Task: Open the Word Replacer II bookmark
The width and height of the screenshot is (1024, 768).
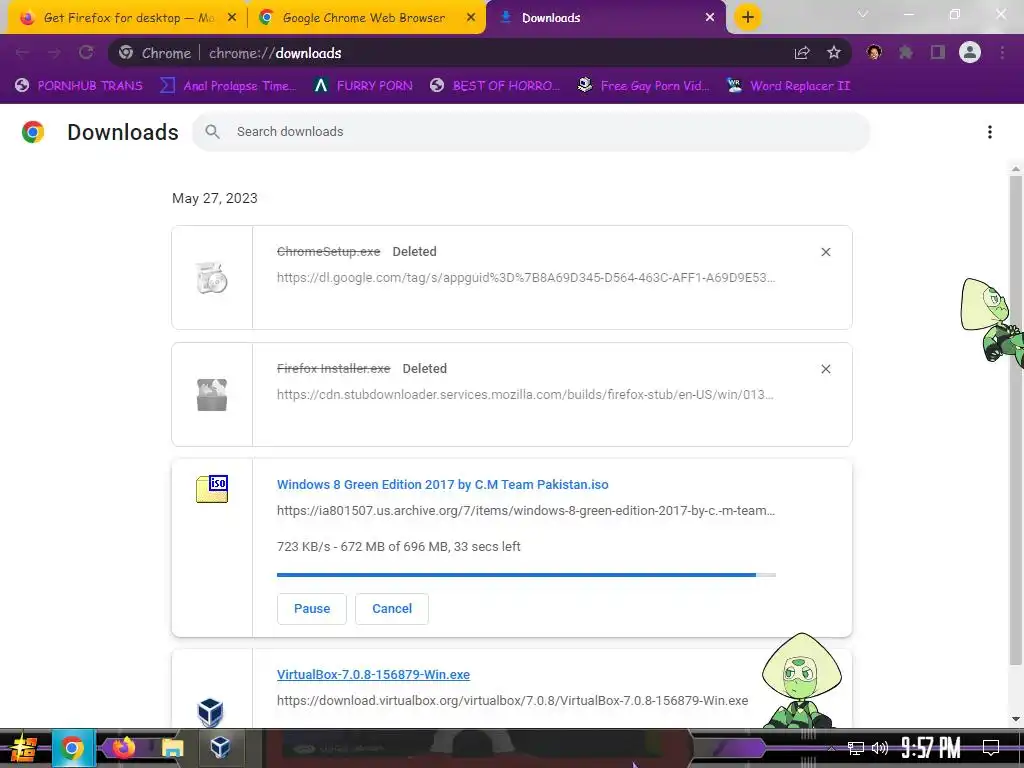Action: click(x=789, y=86)
